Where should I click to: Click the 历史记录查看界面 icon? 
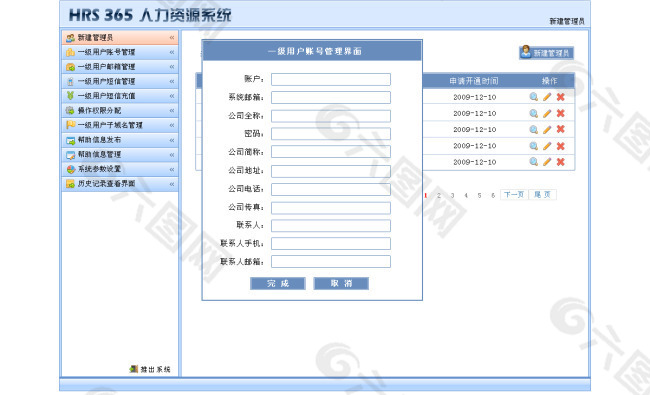[70, 184]
